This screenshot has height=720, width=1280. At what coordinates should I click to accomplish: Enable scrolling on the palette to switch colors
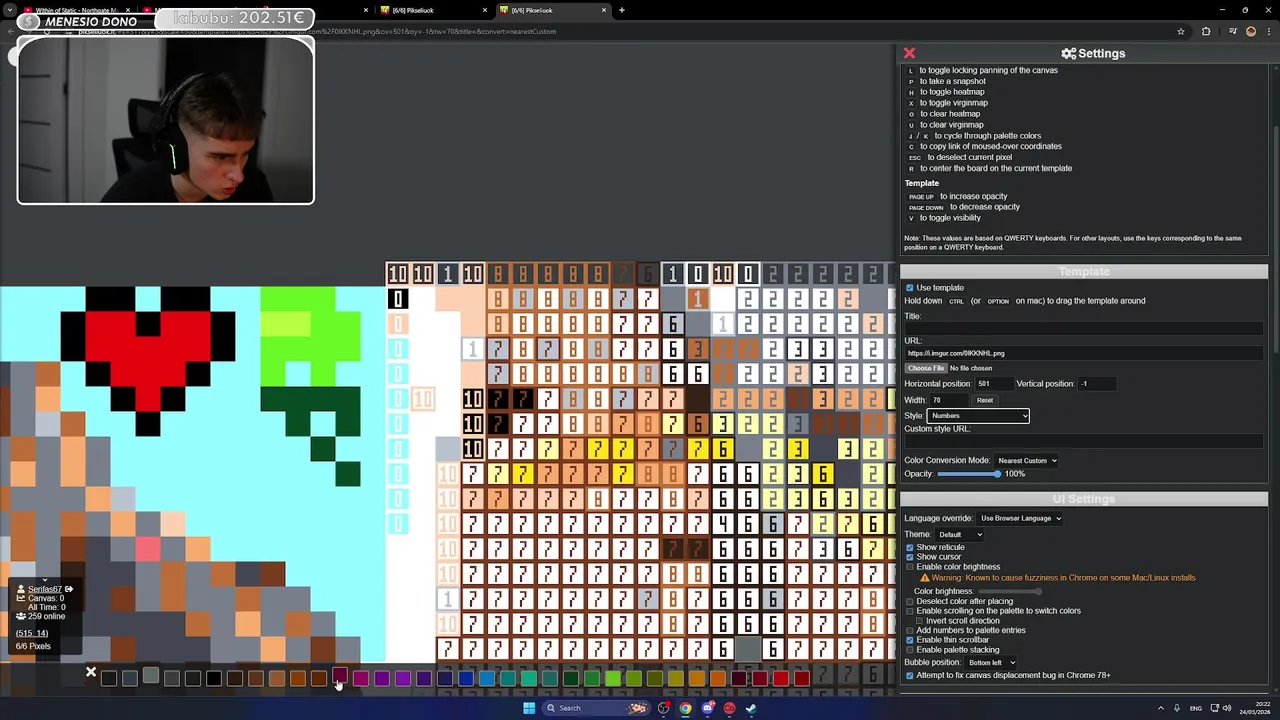tap(910, 611)
